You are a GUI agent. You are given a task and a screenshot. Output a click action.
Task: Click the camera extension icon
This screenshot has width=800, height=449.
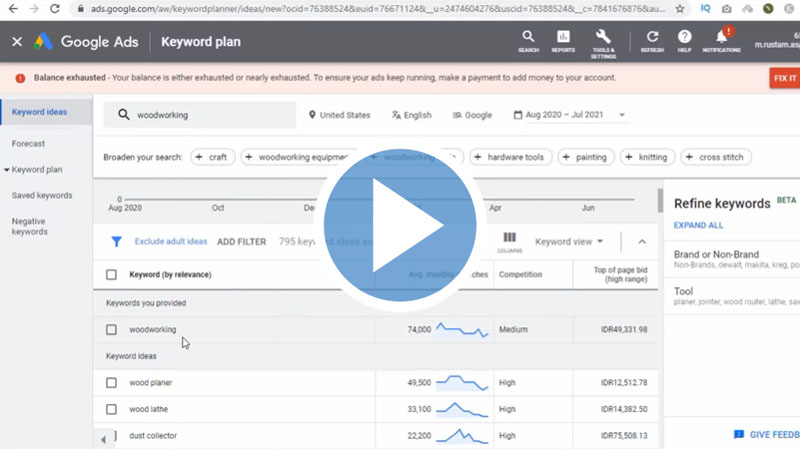click(x=727, y=9)
